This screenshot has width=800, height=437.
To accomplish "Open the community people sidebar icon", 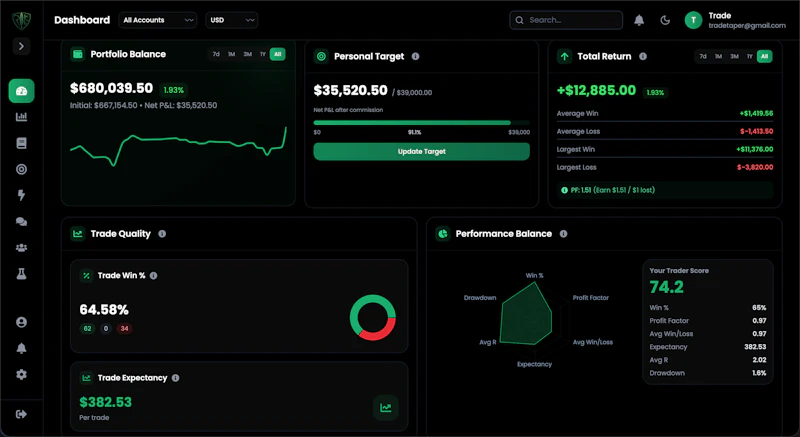I will point(21,248).
